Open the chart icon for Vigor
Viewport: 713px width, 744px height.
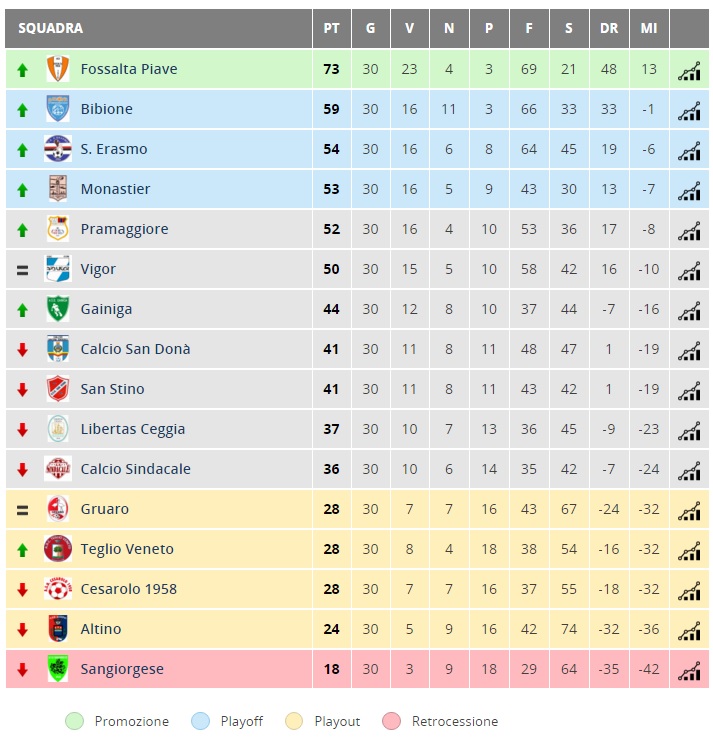point(689,270)
